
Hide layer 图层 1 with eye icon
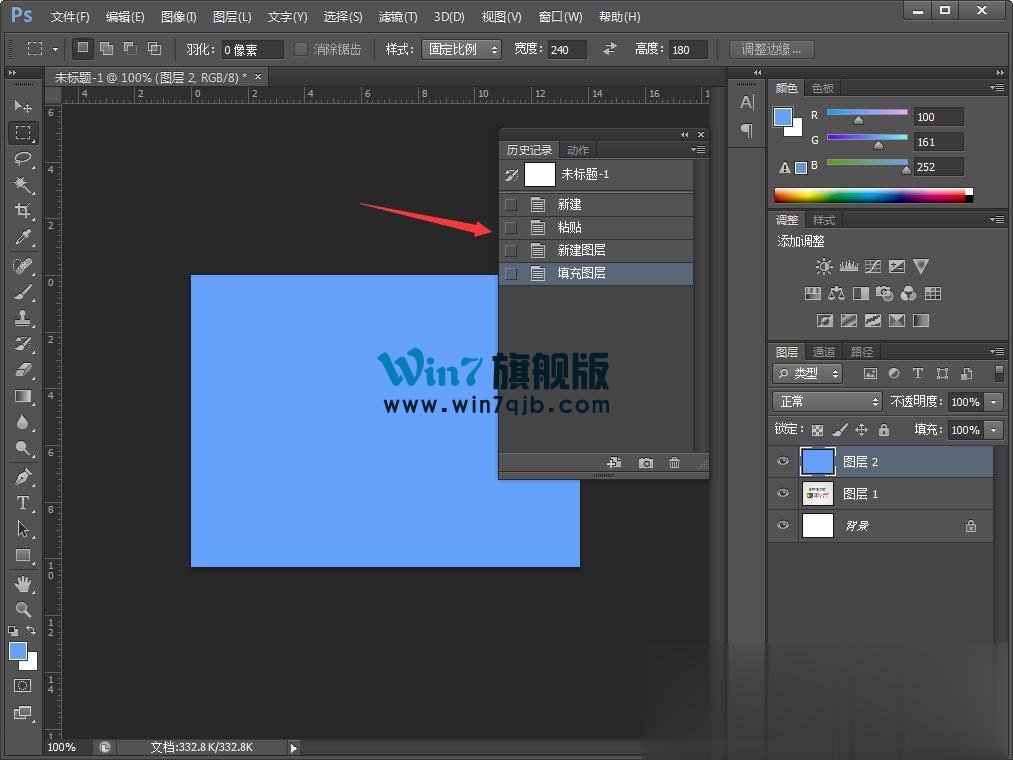[x=783, y=493]
